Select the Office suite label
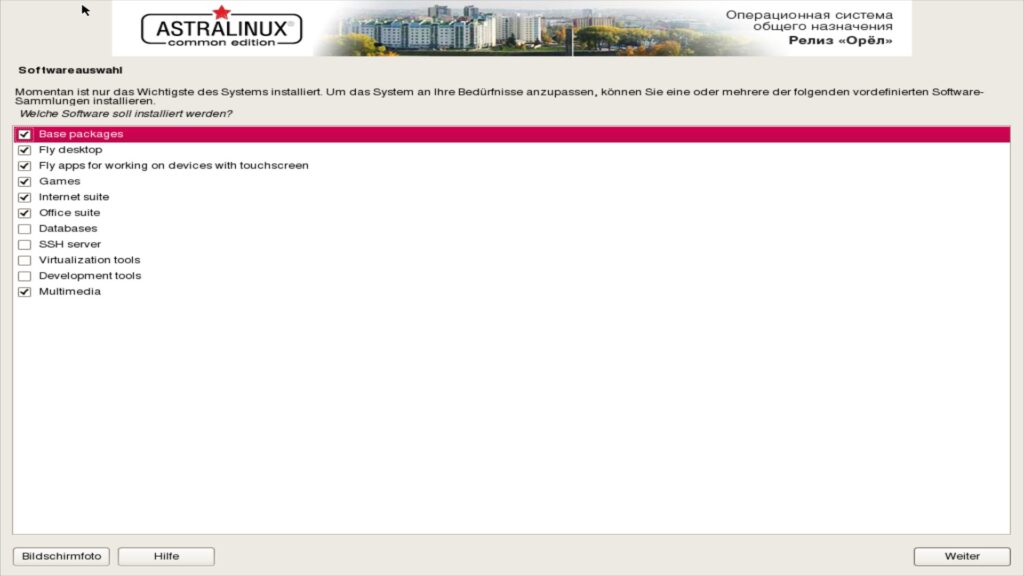Viewport: 1024px width, 576px height. tap(69, 212)
